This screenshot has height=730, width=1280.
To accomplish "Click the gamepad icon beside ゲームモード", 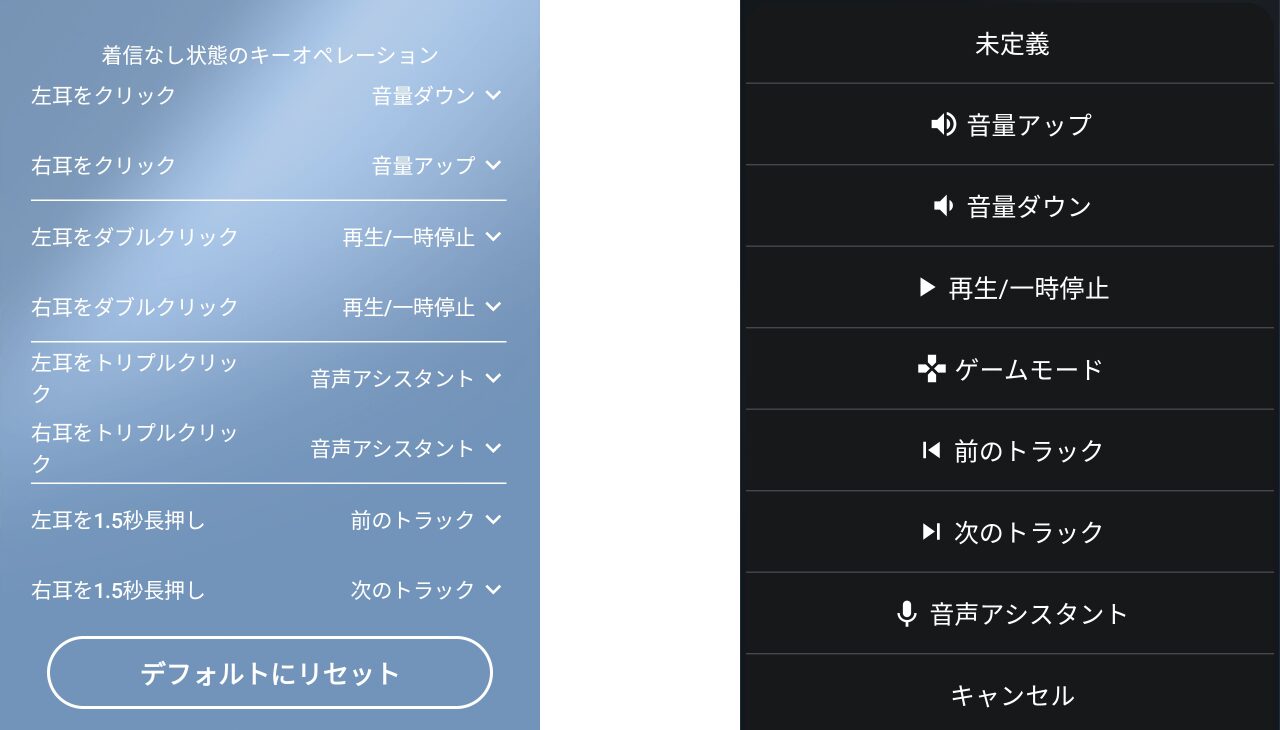I will click(x=931, y=370).
